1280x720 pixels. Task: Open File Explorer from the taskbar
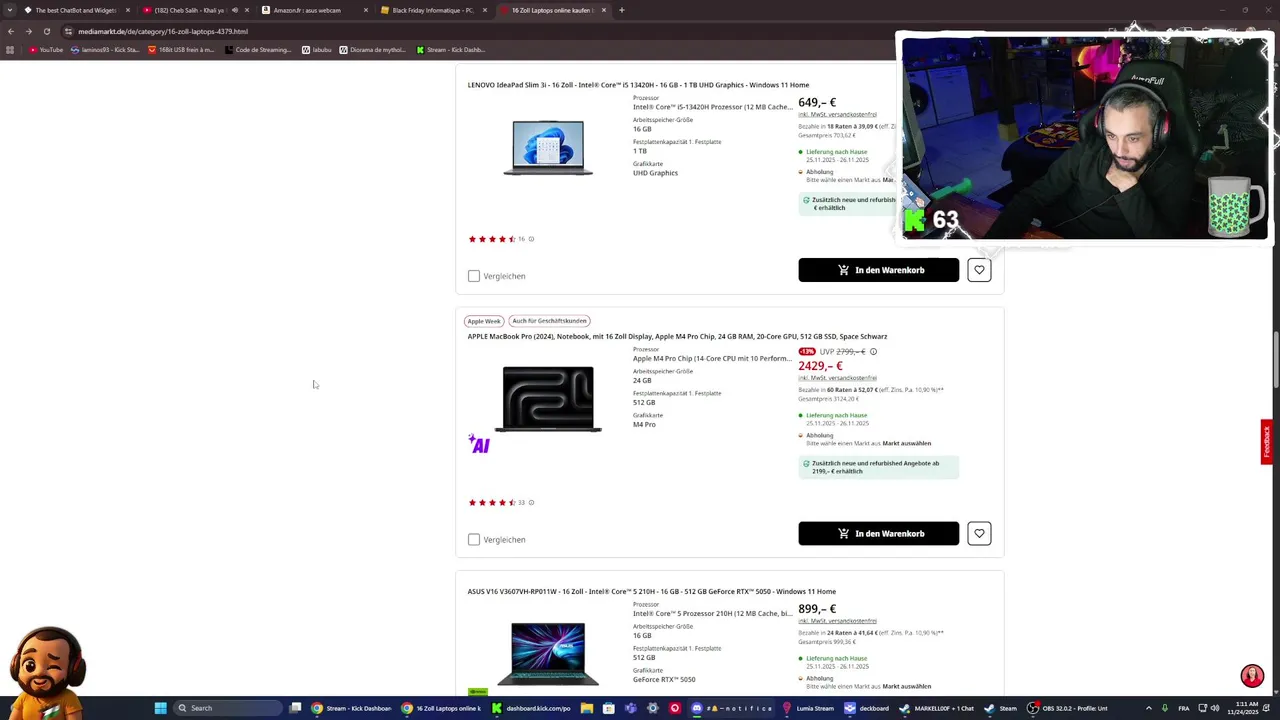click(587, 708)
